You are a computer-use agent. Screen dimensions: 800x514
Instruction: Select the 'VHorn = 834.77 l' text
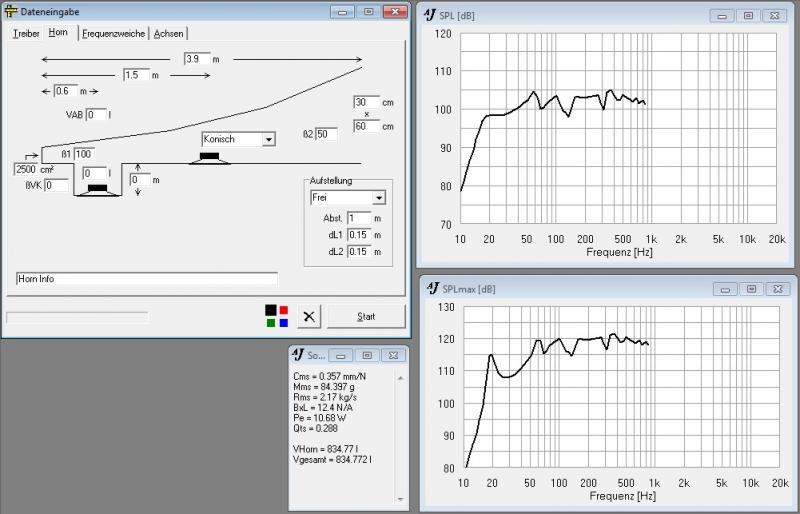pos(326,449)
